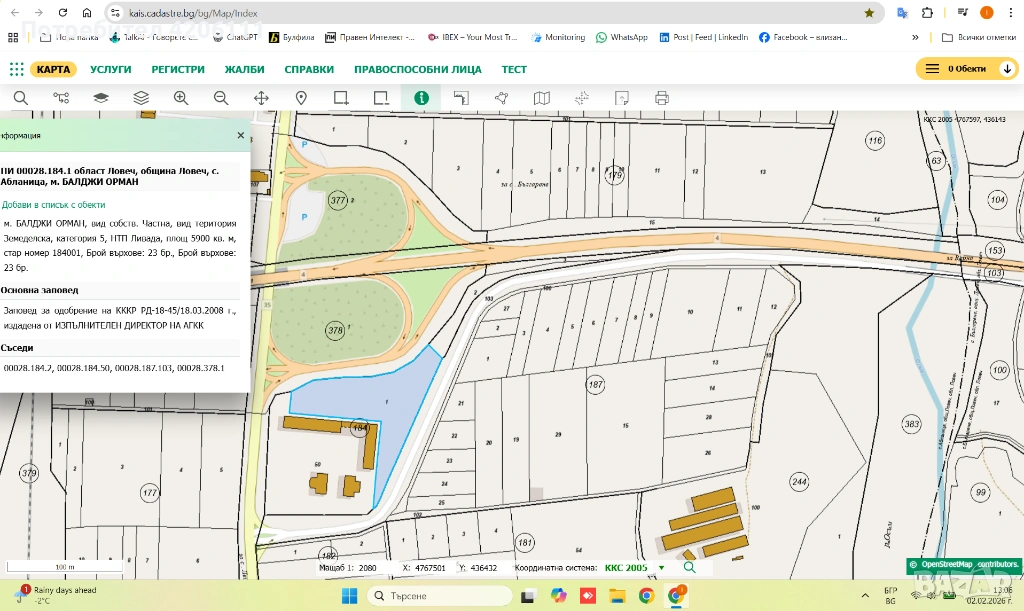This screenshot has height=611, width=1024.
Task: Click the folded map icon
Action: click(541, 98)
